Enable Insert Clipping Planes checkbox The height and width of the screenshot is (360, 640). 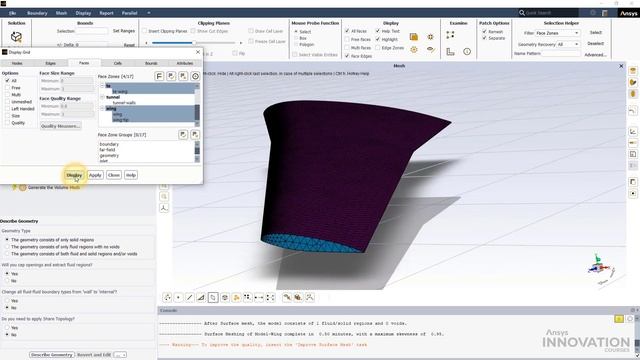(144, 31)
